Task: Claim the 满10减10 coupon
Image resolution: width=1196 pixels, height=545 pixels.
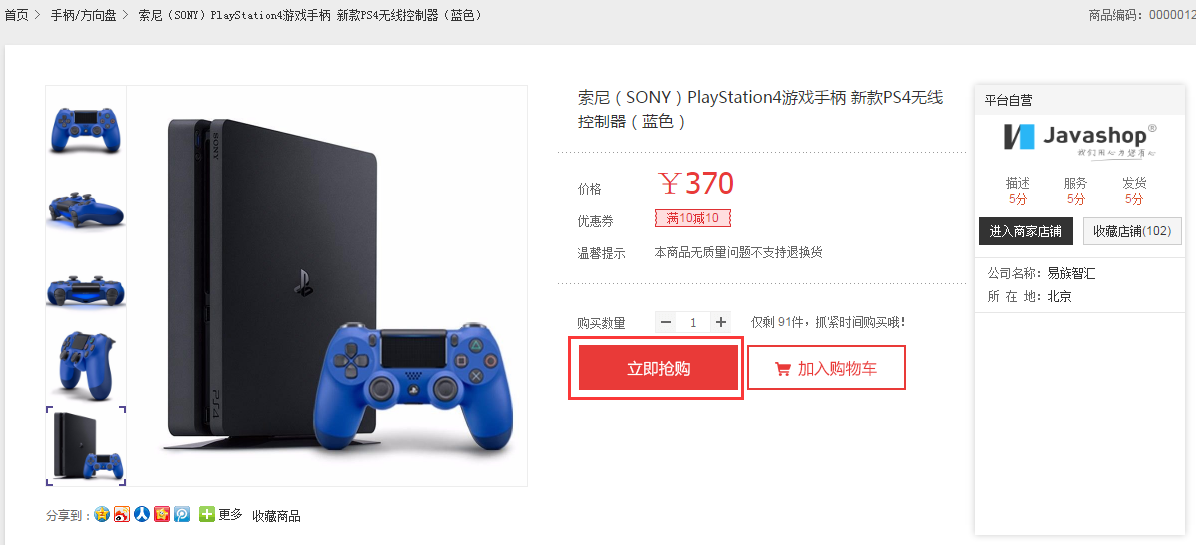Action: click(693, 219)
